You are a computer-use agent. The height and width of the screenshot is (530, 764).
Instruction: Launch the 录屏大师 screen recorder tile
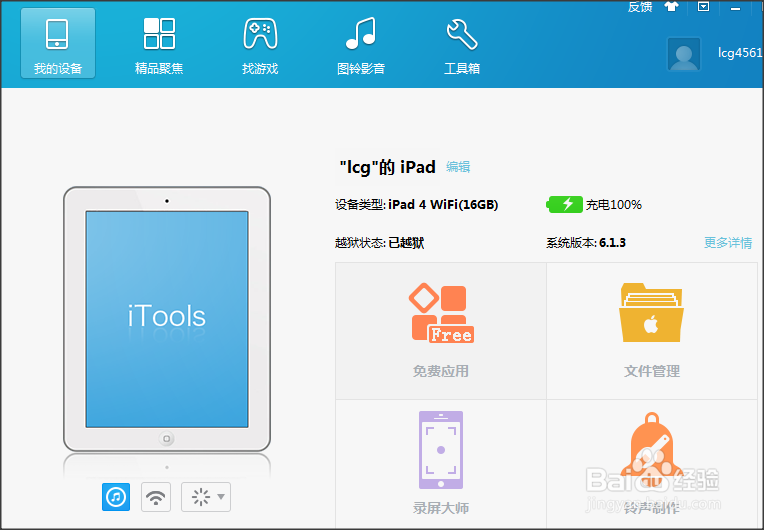tap(441, 464)
